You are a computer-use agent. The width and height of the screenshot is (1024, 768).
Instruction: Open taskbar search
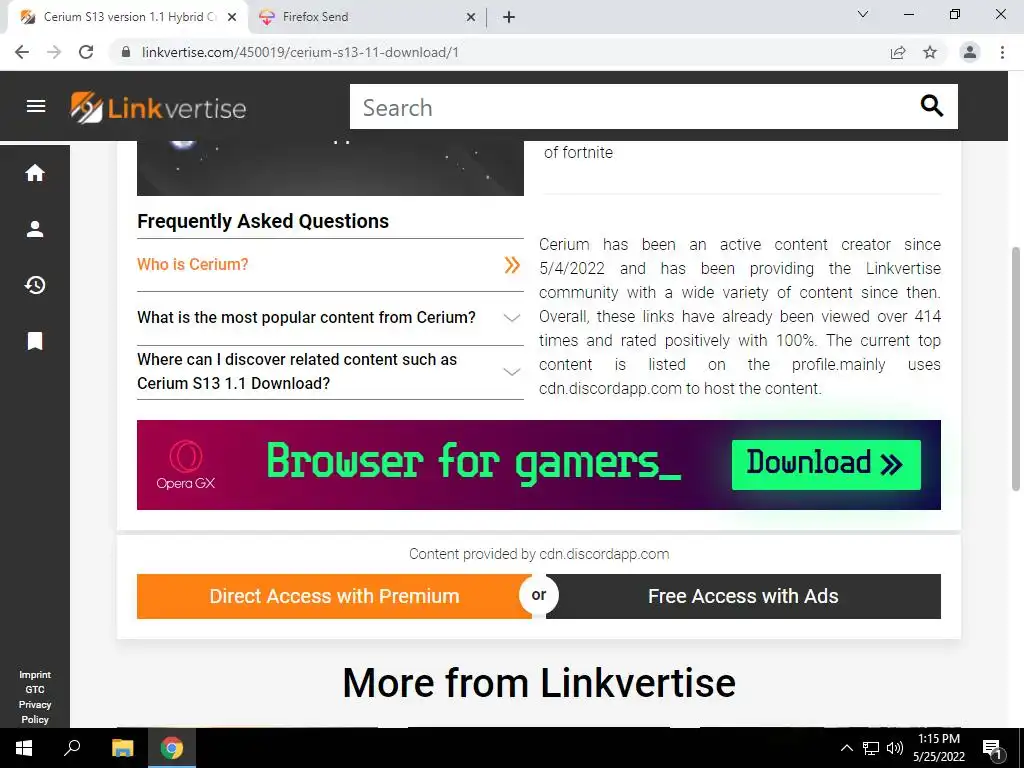(x=72, y=748)
